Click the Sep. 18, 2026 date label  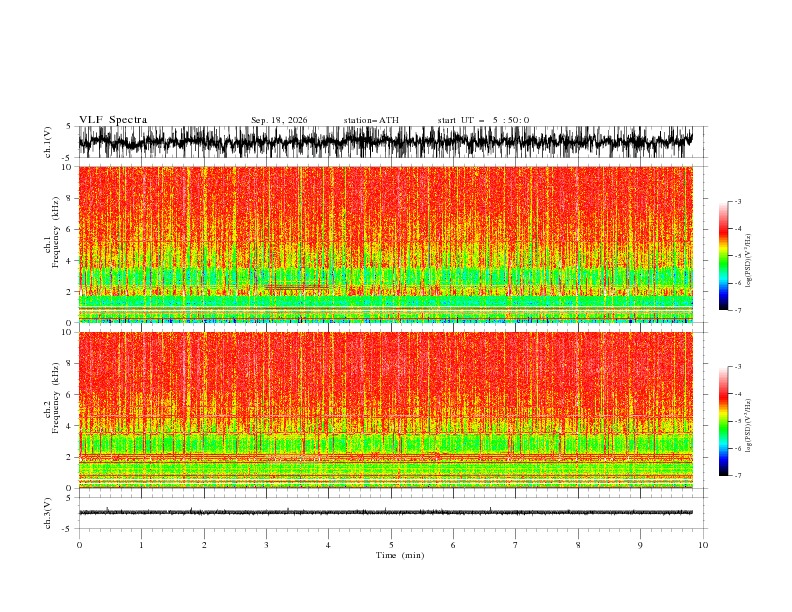[x=279, y=120]
